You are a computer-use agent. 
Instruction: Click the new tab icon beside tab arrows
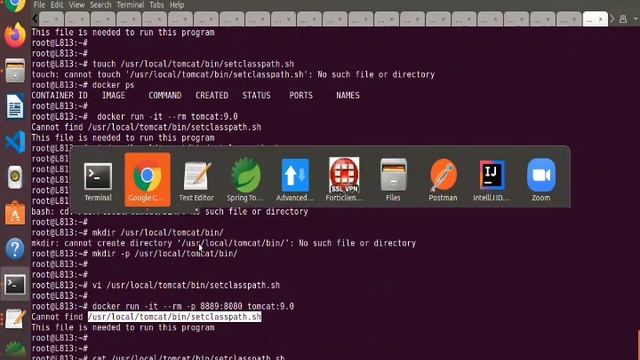click(x=623, y=19)
